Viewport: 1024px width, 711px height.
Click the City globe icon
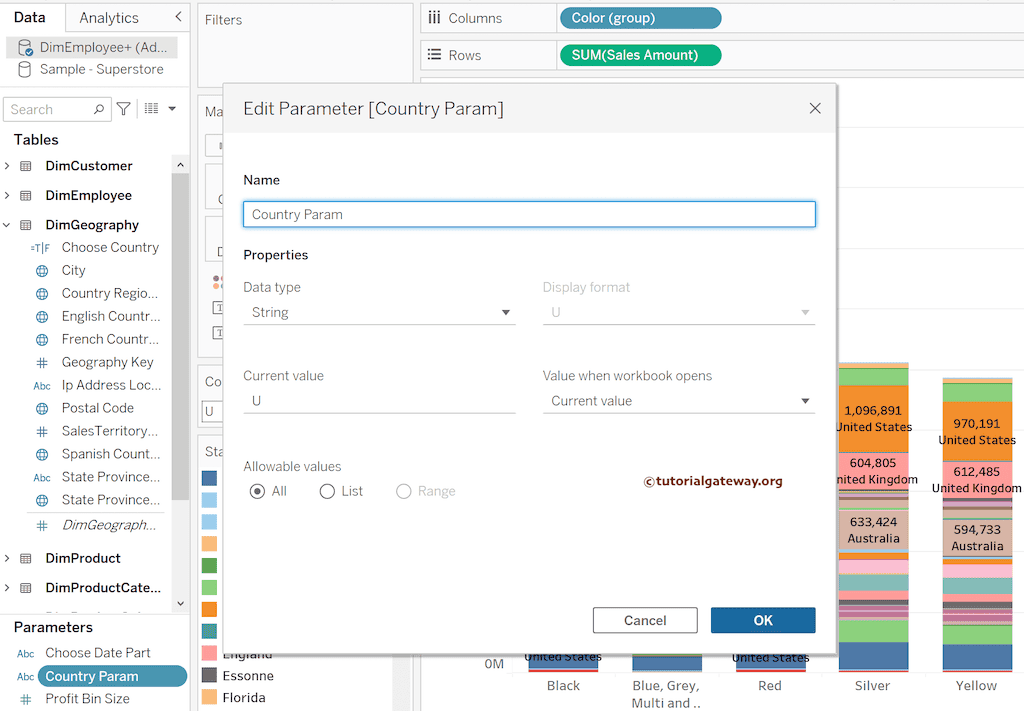(x=42, y=270)
